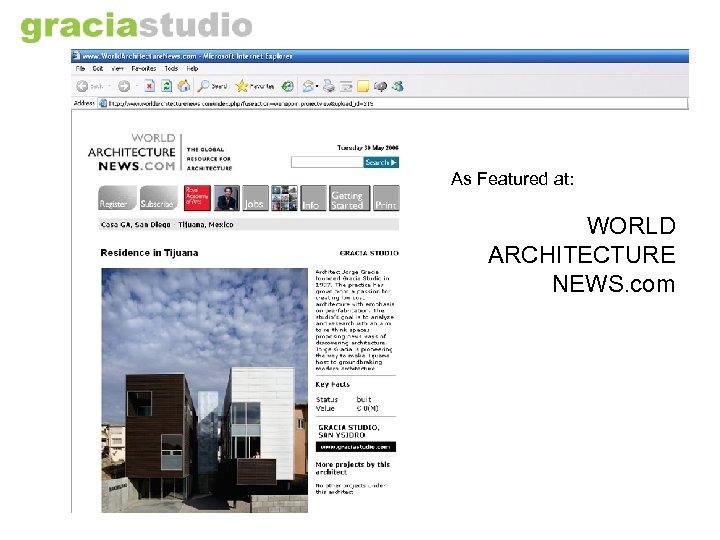
Task: Click the Edit page icon
Action: [346, 86]
